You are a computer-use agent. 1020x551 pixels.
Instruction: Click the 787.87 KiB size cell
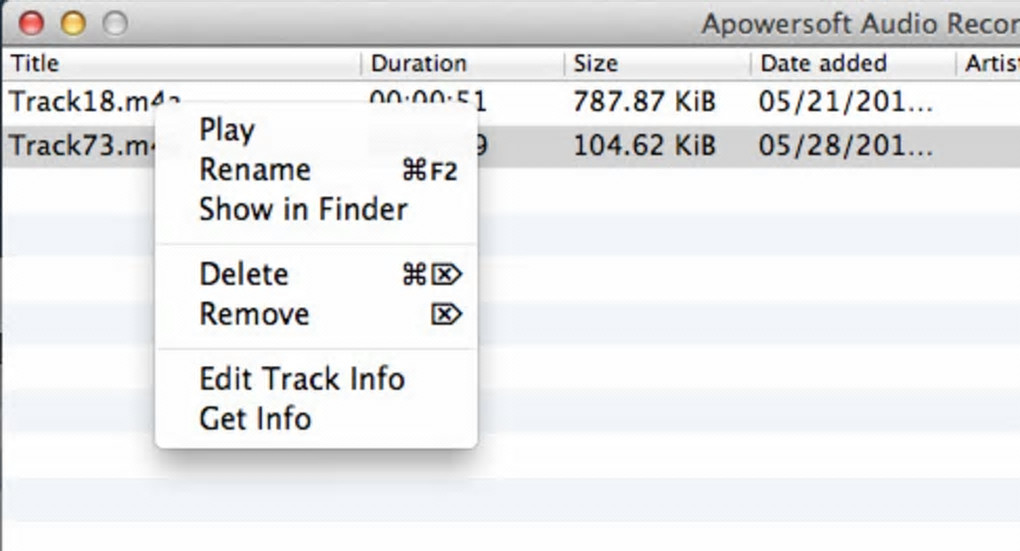point(644,102)
